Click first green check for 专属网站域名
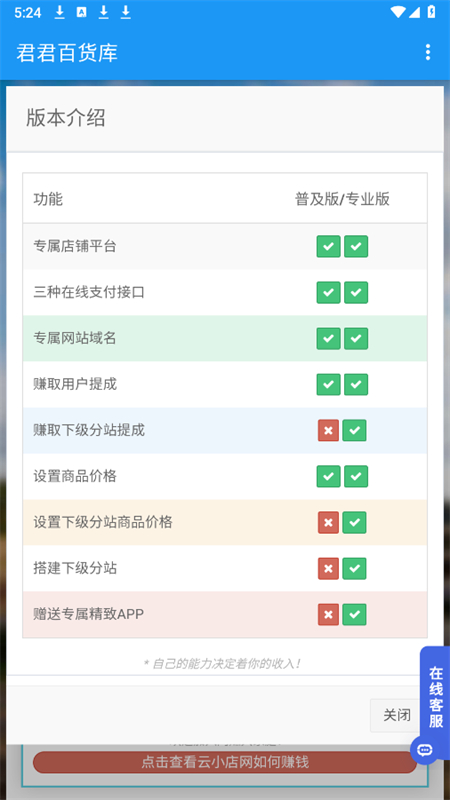Image resolution: width=450 pixels, height=800 pixels. tap(329, 339)
